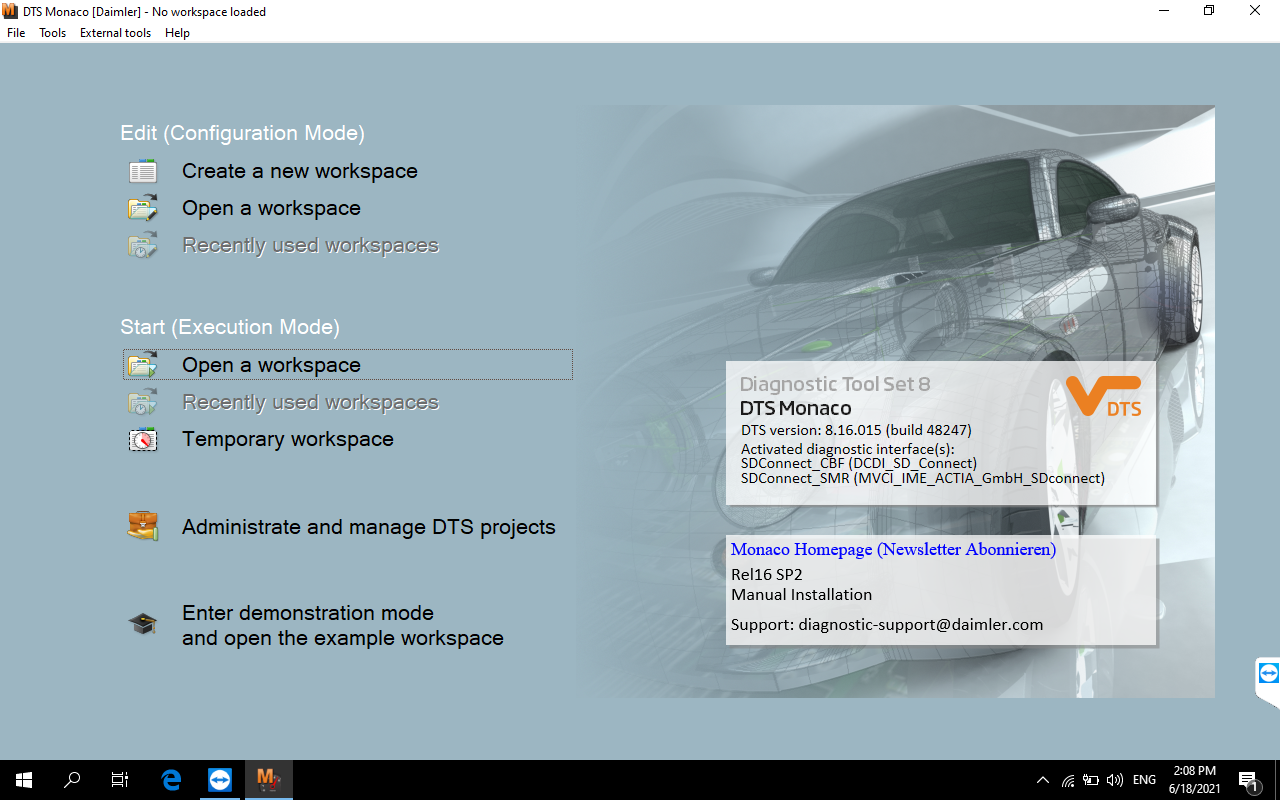Select Temporary workspace
This screenshot has width=1280, height=800.
pos(288,439)
